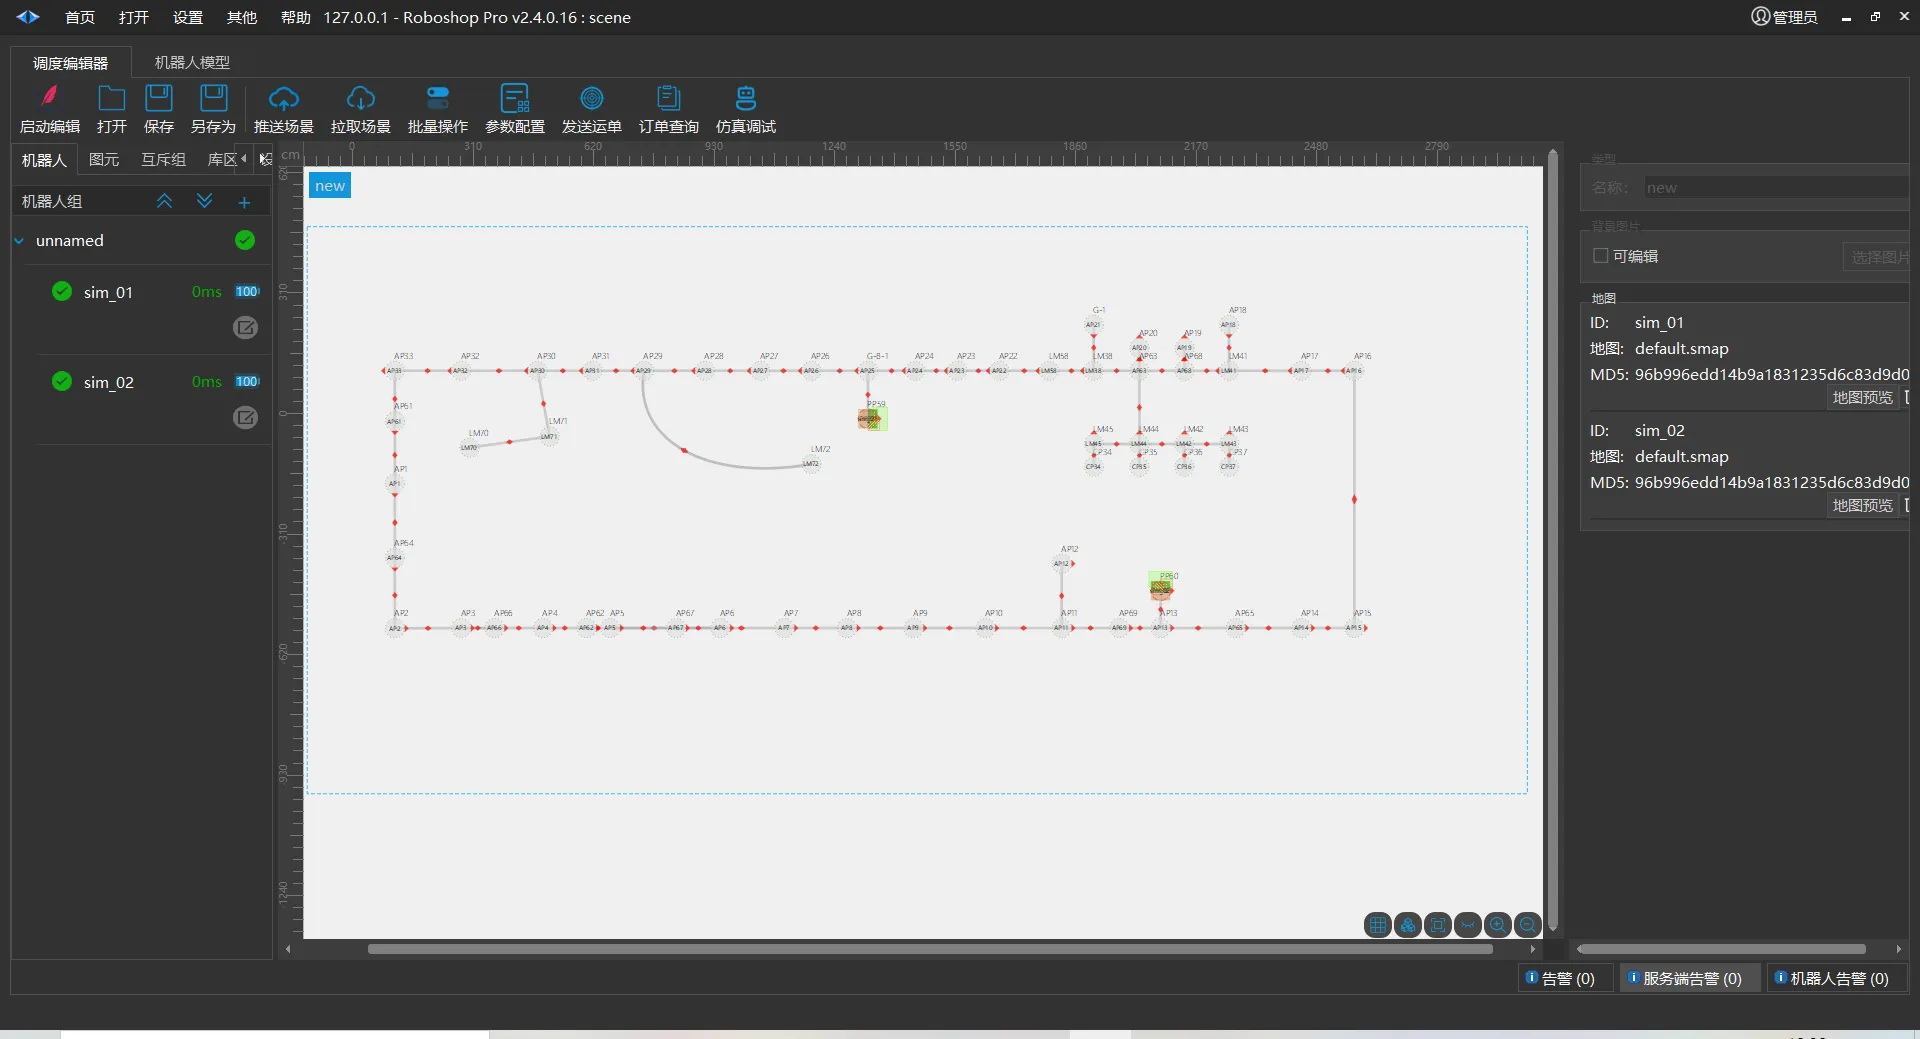This screenshot has height=1039, width=1920.
Task: Switch to the 互斥组 side tab
Action: coord(163,160)
